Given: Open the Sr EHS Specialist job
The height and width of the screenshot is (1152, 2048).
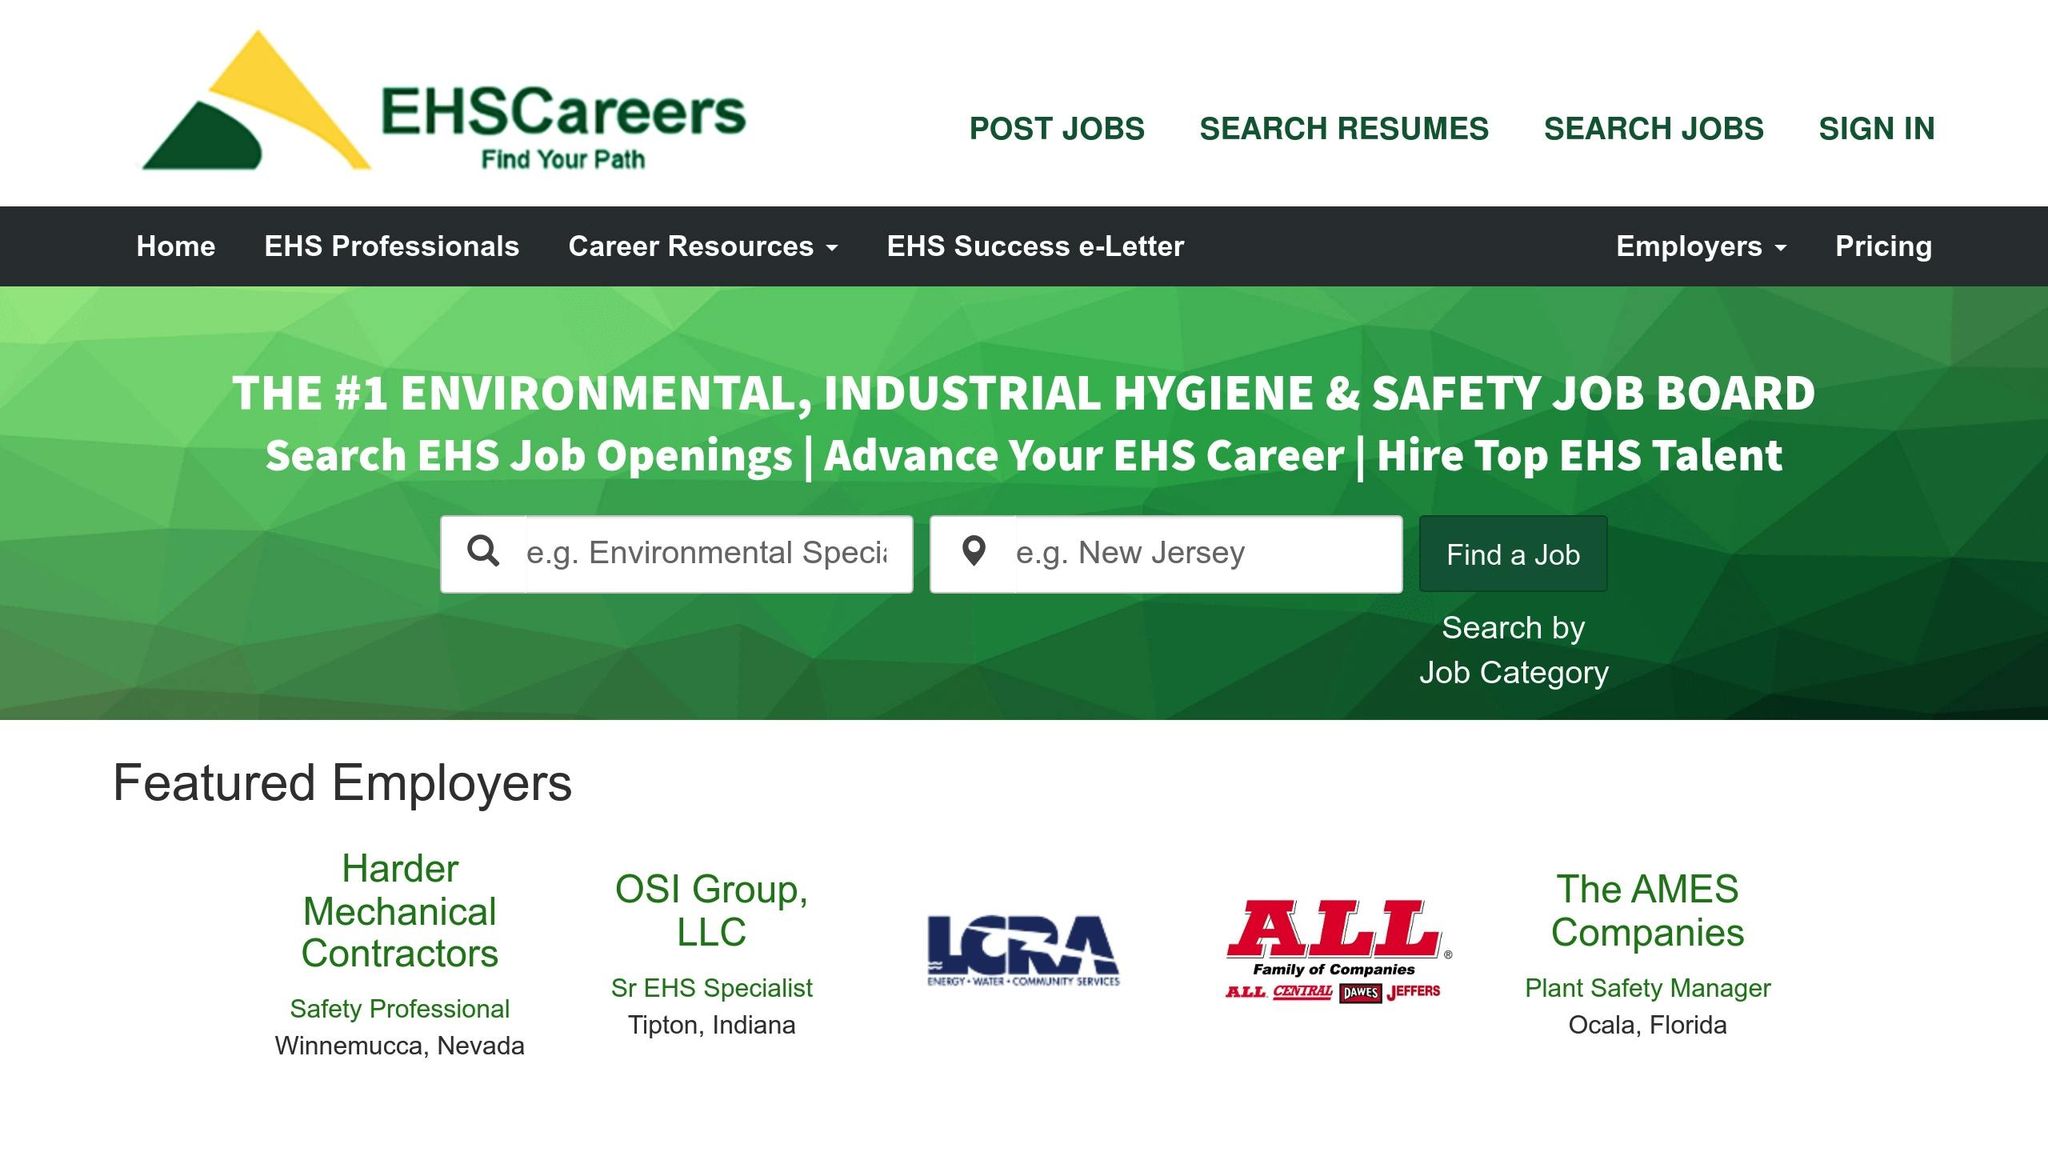Looking at the screenshot, I should tap(711, 988).
